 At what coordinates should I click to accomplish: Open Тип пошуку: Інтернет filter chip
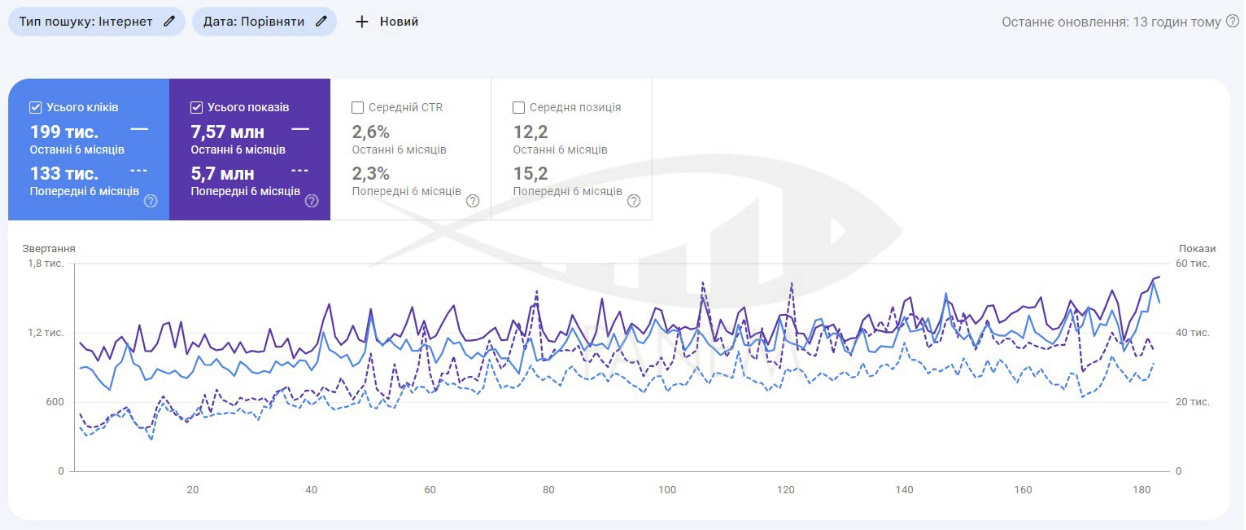(x=85, y=21)
